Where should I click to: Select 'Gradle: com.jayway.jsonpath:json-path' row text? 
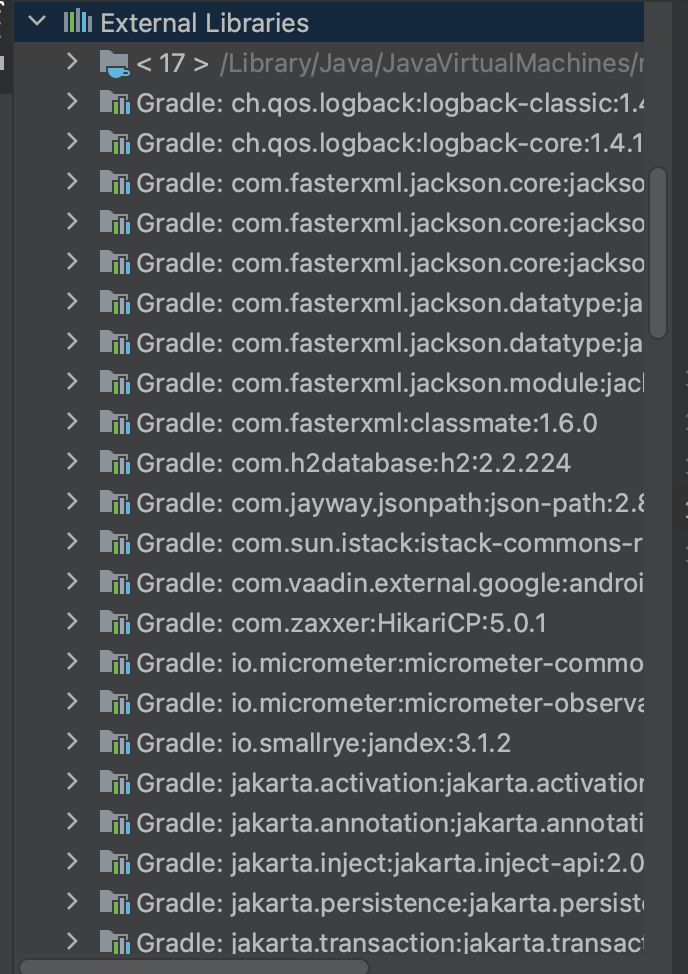pos(390,503)
